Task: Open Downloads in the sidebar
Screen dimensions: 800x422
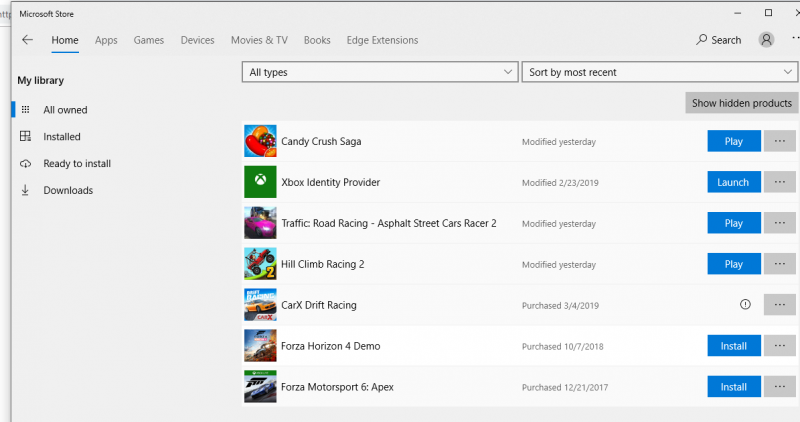Action: point(68,191)
